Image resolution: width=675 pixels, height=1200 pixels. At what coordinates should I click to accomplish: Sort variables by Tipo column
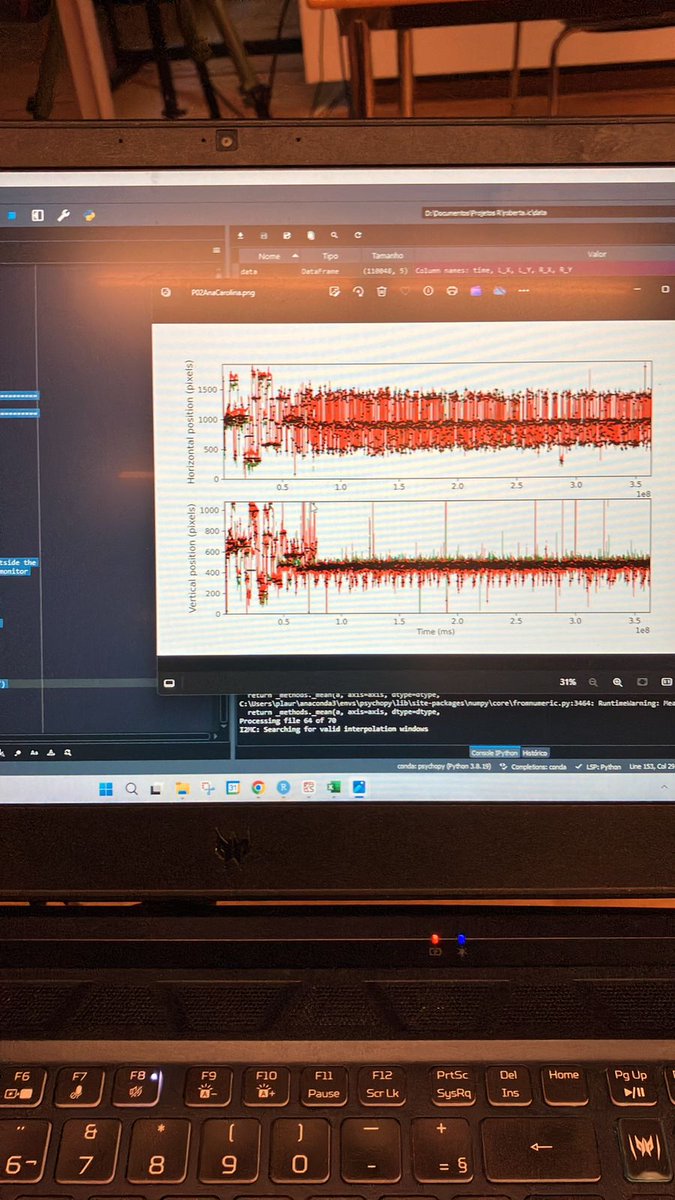[330, 256]
